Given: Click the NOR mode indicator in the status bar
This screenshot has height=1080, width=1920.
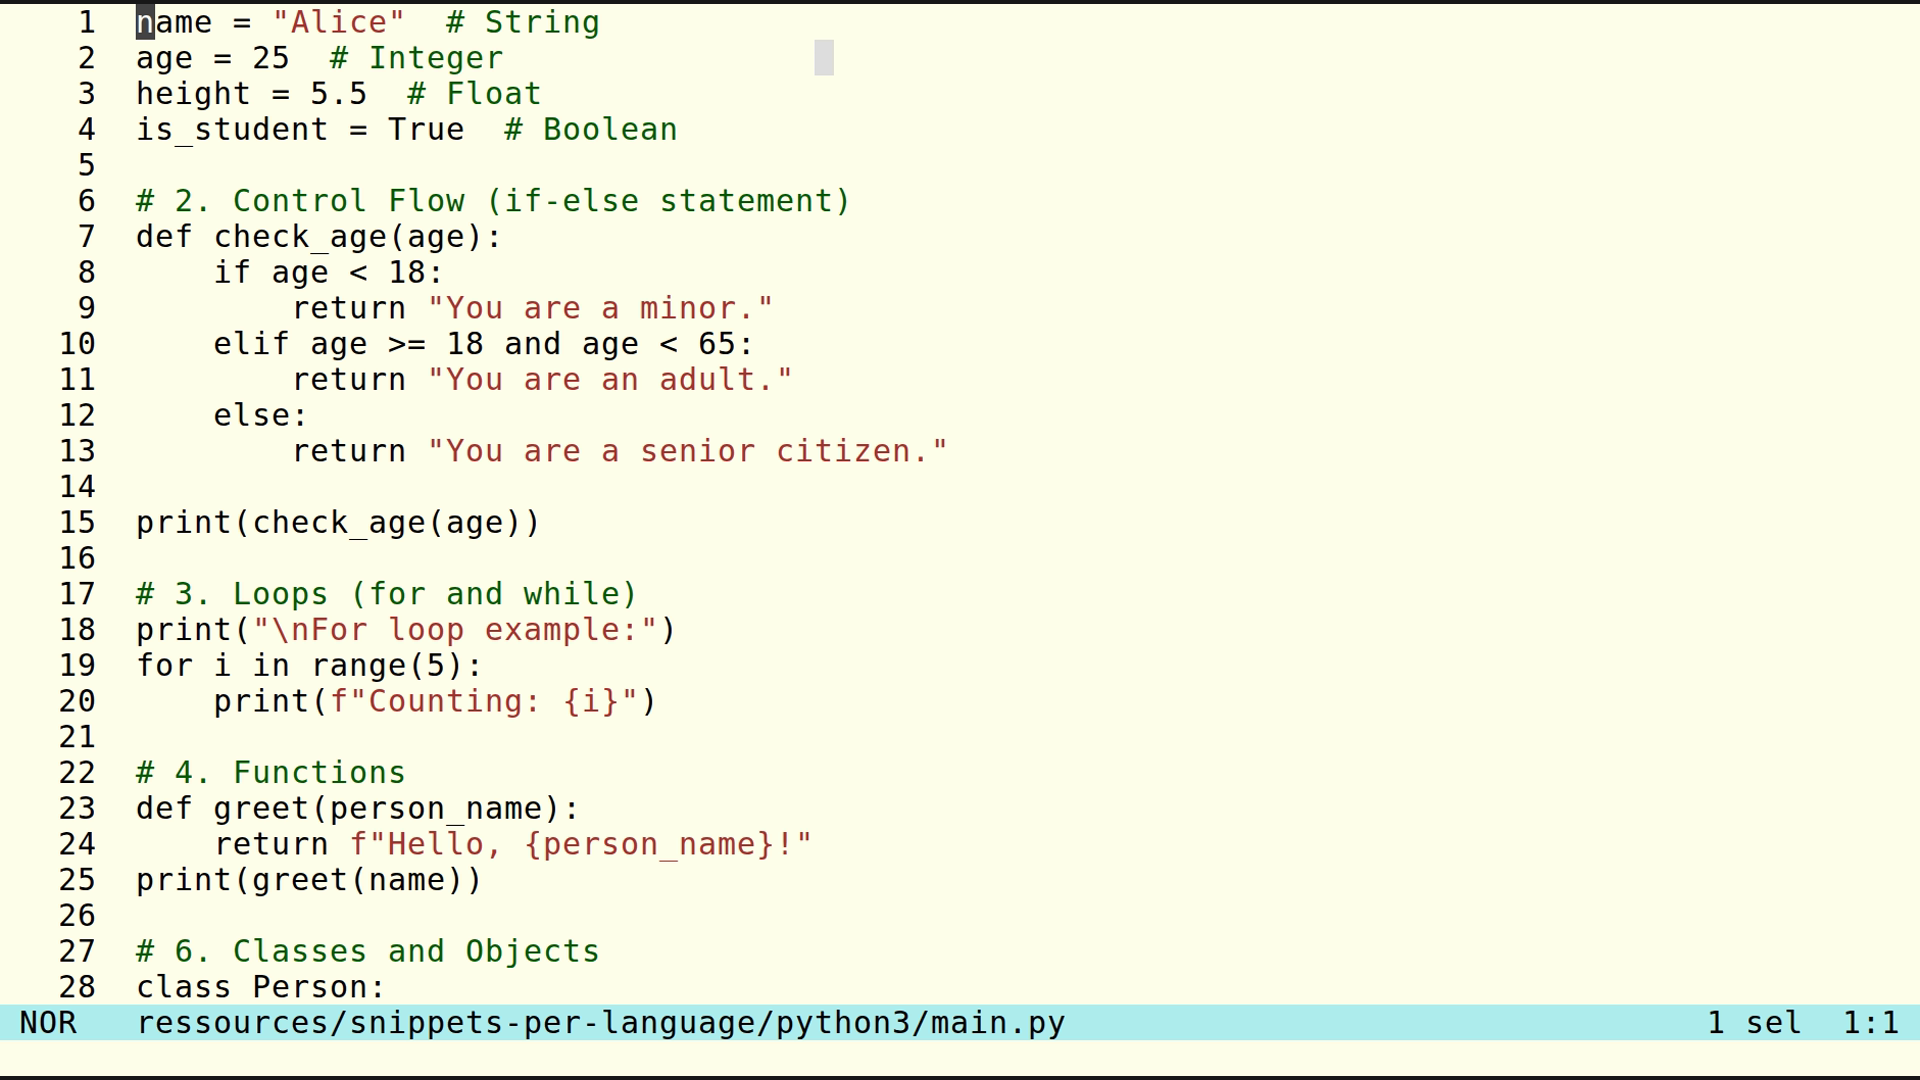Looking at the screenshot, I should (49, 1022).
